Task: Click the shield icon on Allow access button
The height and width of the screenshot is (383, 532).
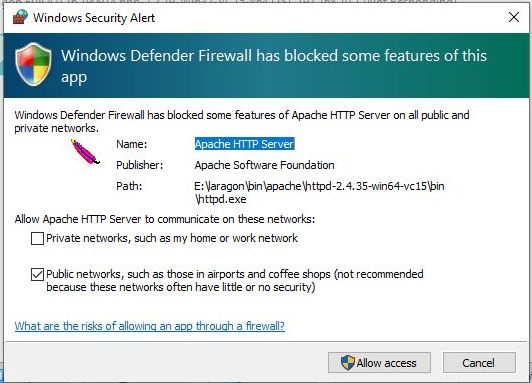Action: tap(347, 363)
